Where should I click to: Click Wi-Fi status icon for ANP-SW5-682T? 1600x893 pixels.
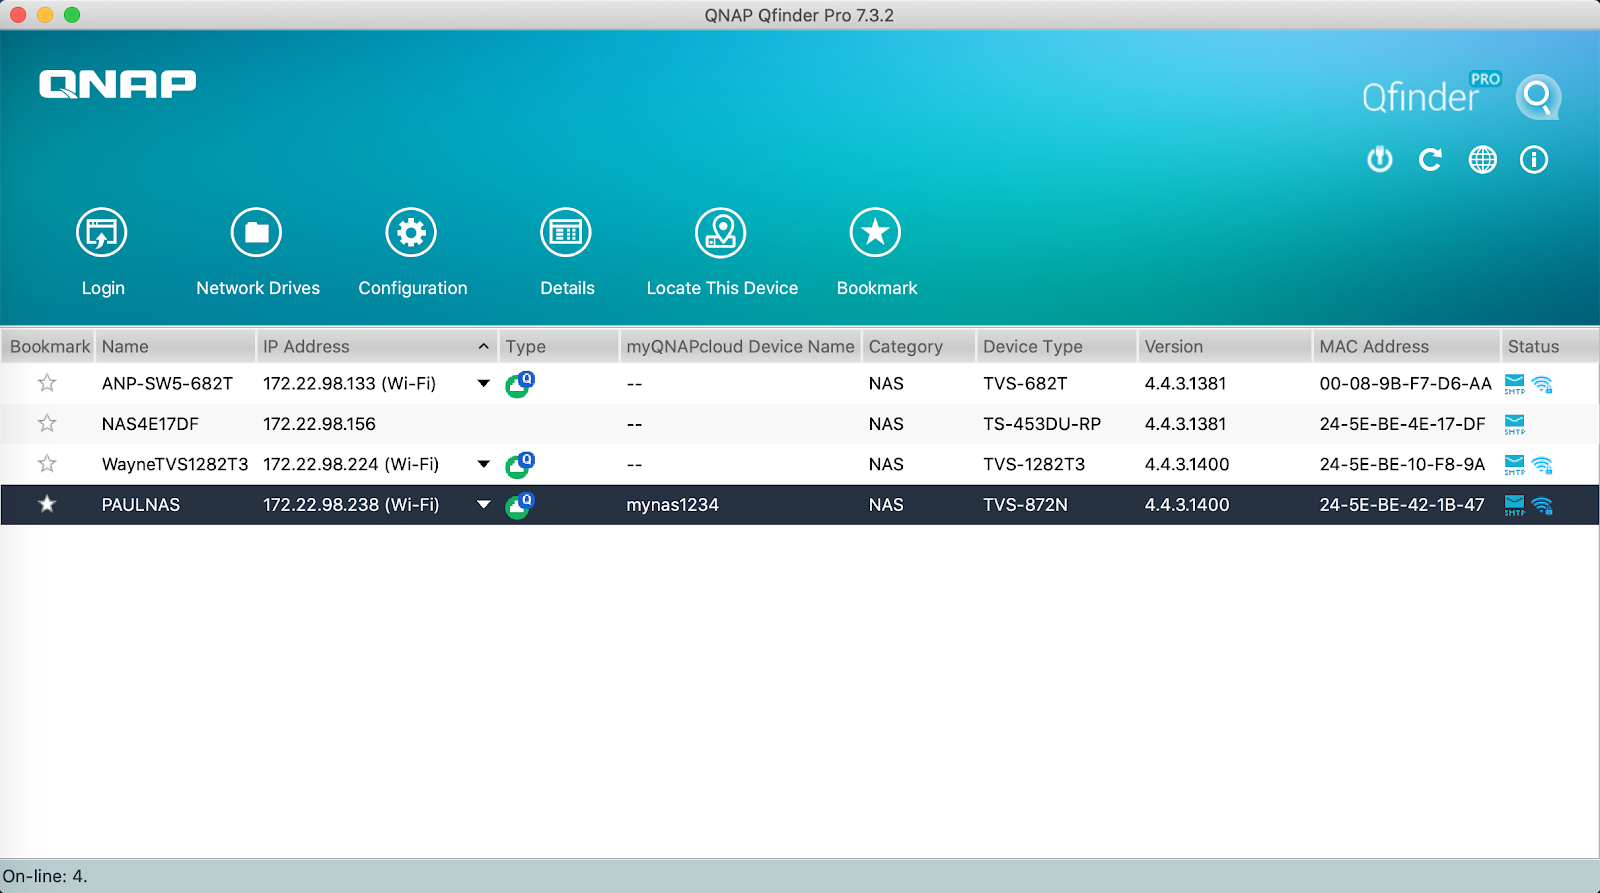[1542, 385]
